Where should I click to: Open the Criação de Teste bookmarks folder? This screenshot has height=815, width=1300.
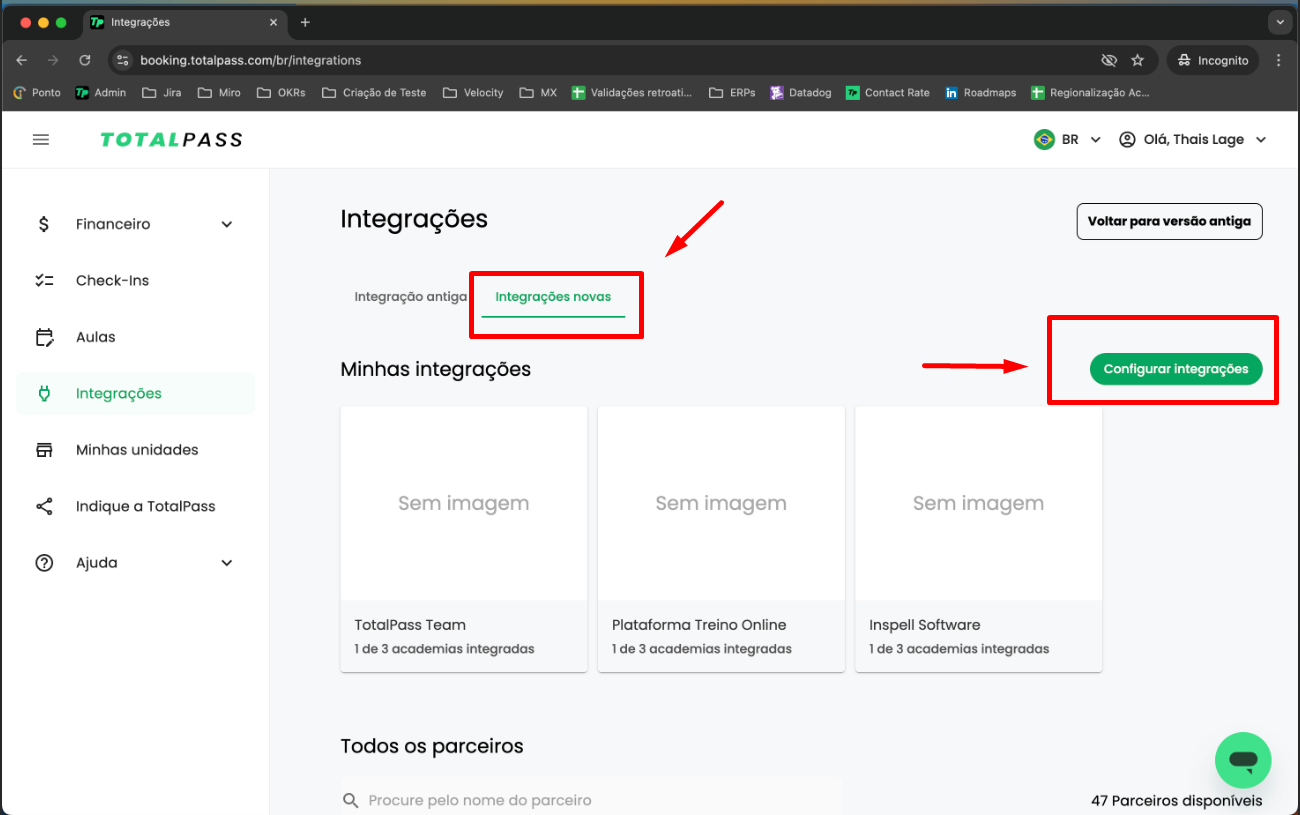(x=374, y=93)
